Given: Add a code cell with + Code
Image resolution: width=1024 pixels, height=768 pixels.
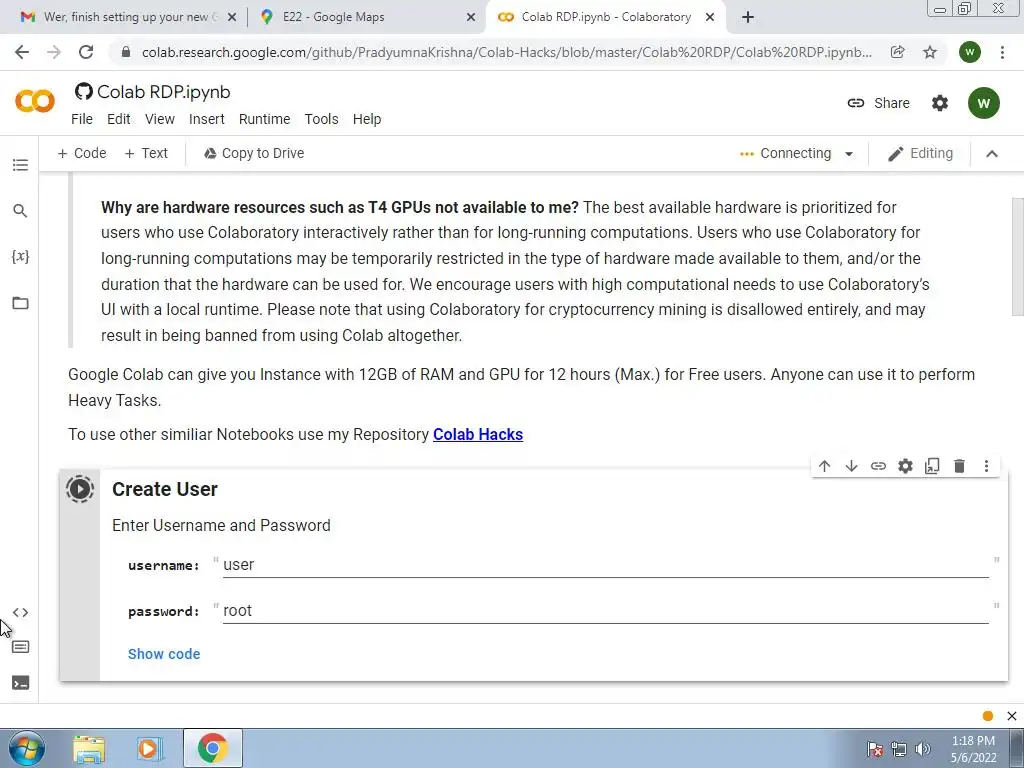Looking at the screenshot, I should pyautogui.click(x=82, y=153).
